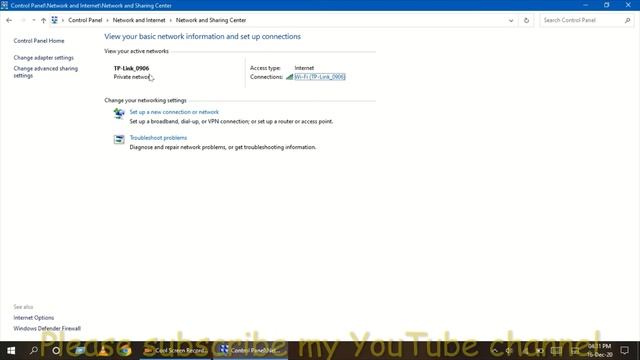
Task: Click the Control Panel icon in address bar
Action: pyautogui.click(x=54, y=20)
